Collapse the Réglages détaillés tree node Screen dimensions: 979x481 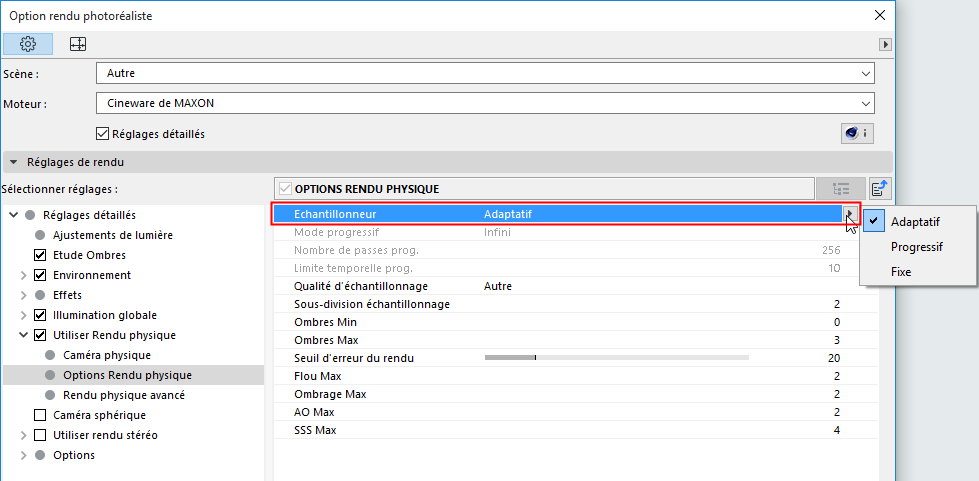tap(14, 215)
